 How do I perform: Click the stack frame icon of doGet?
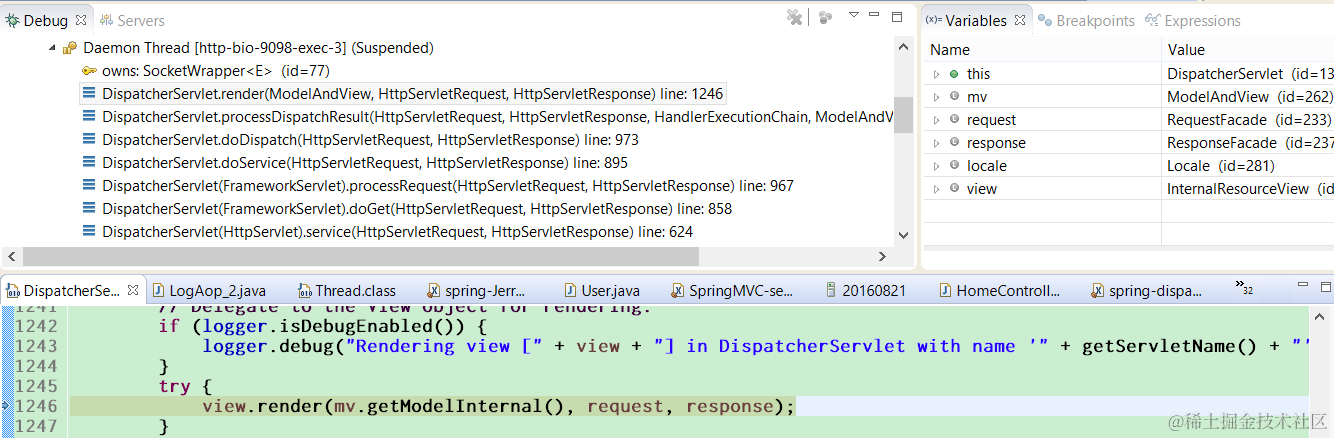point(89,209)
